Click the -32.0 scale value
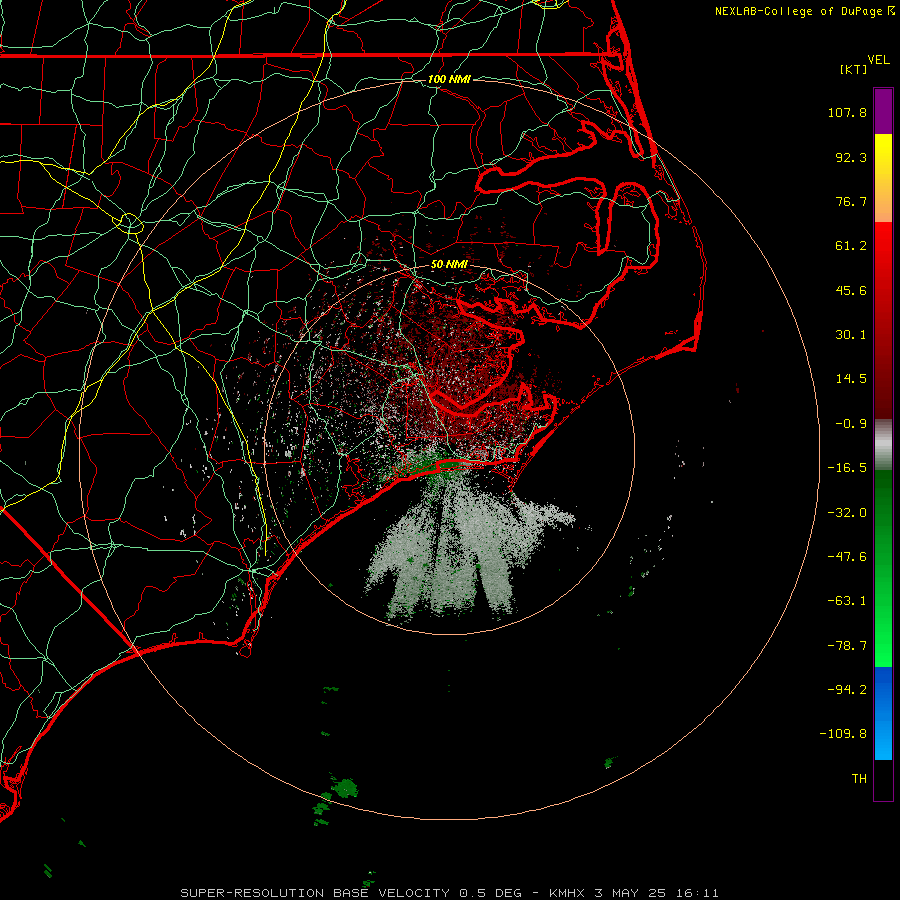Image resolution: width=900 pixels, height=900 pixels. [x=847, y=513]
